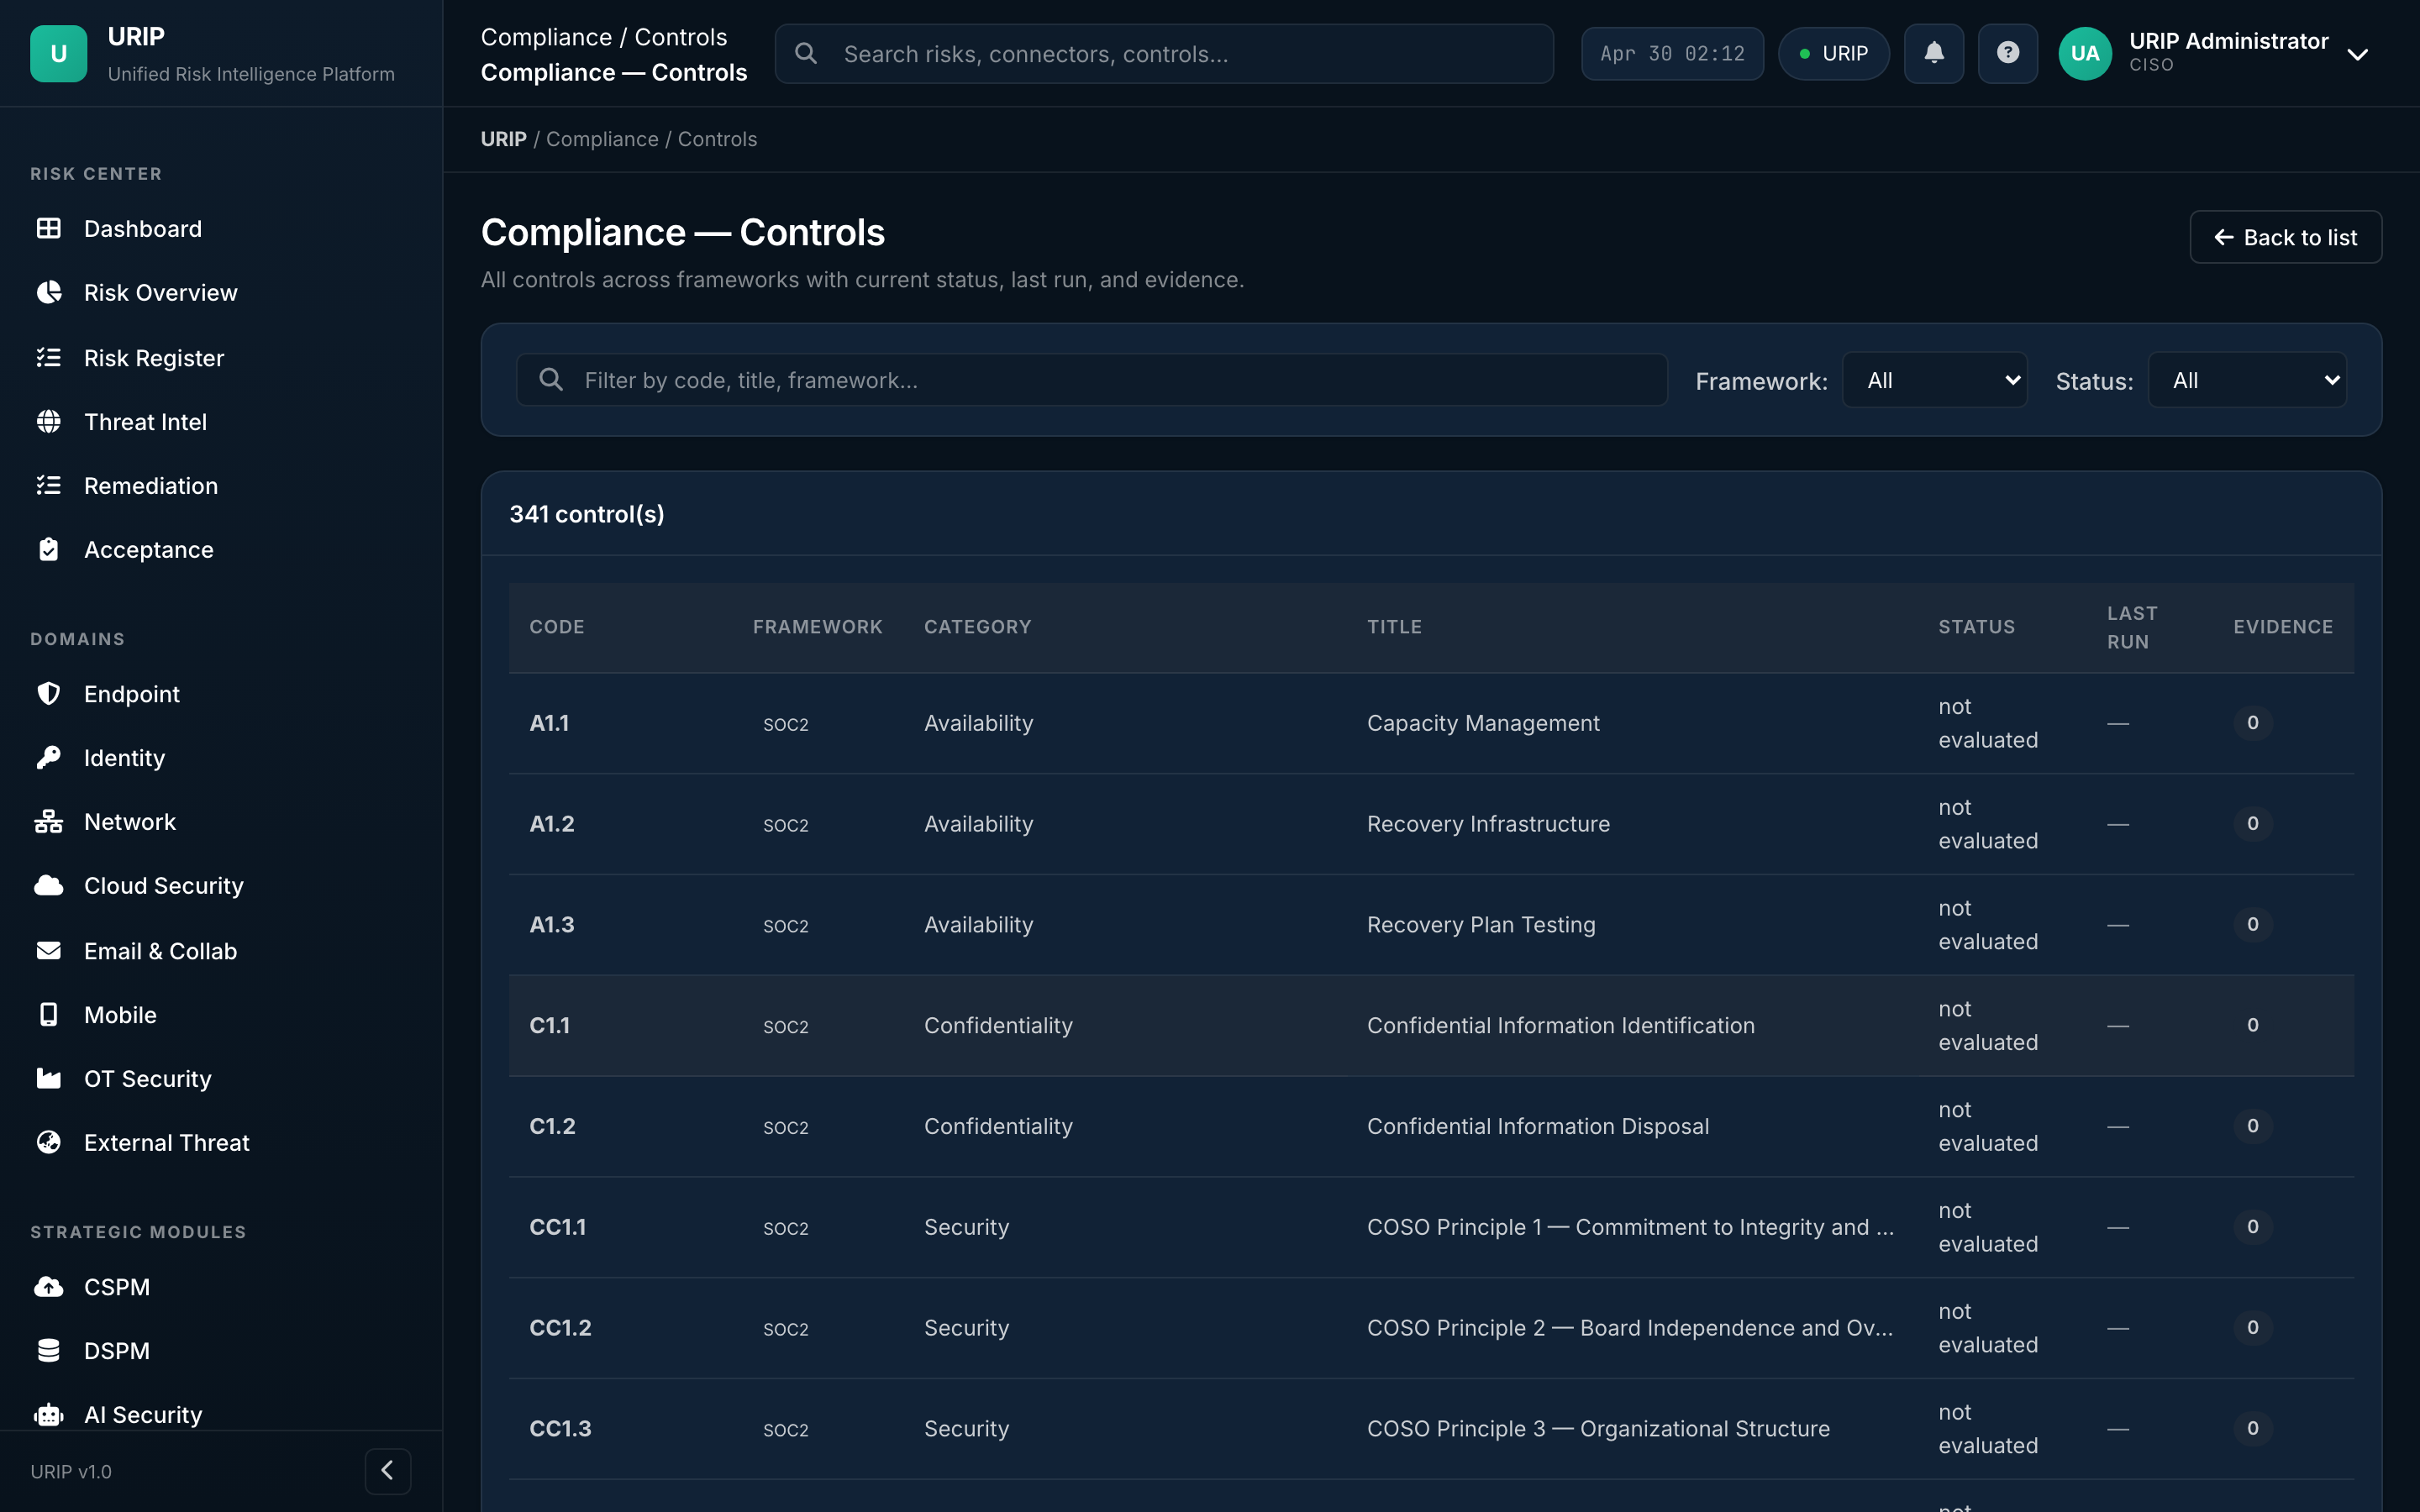
Task: Click Confidentiality category in C1.2 row
Action: tap(998, 1126)
